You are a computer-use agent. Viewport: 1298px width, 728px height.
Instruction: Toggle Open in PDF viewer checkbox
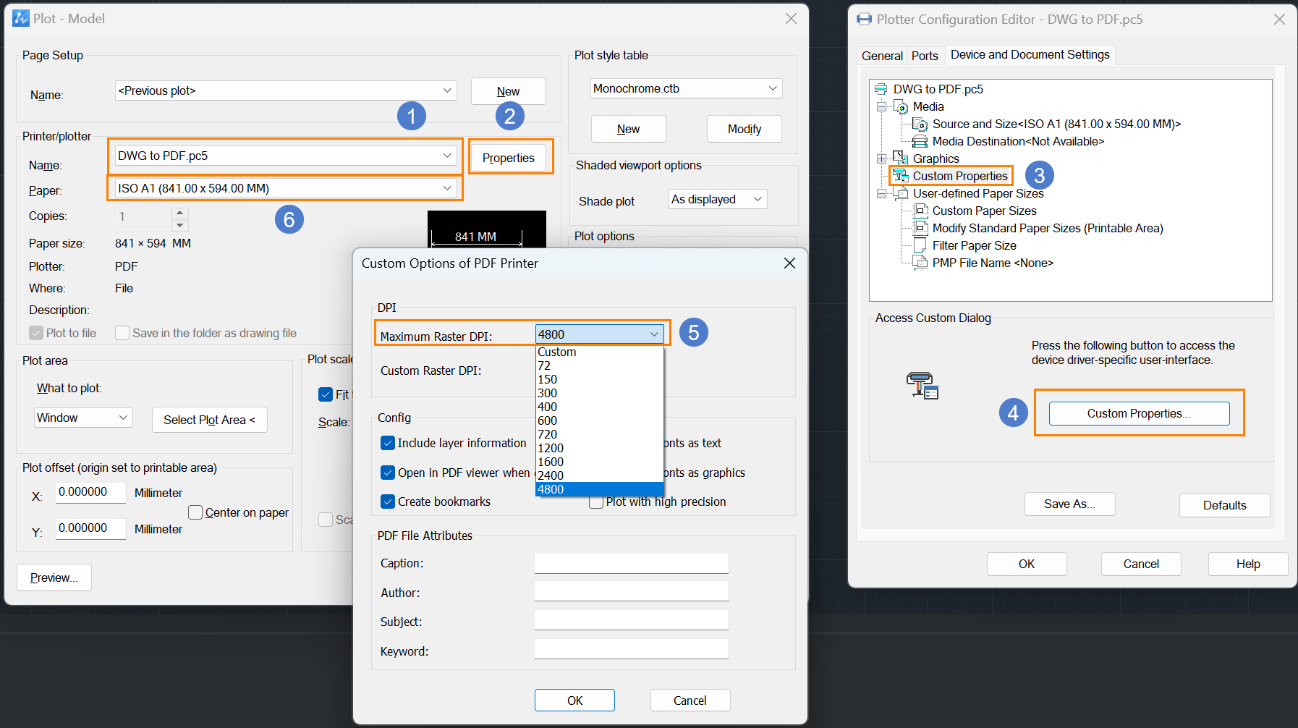coord(388,473)
